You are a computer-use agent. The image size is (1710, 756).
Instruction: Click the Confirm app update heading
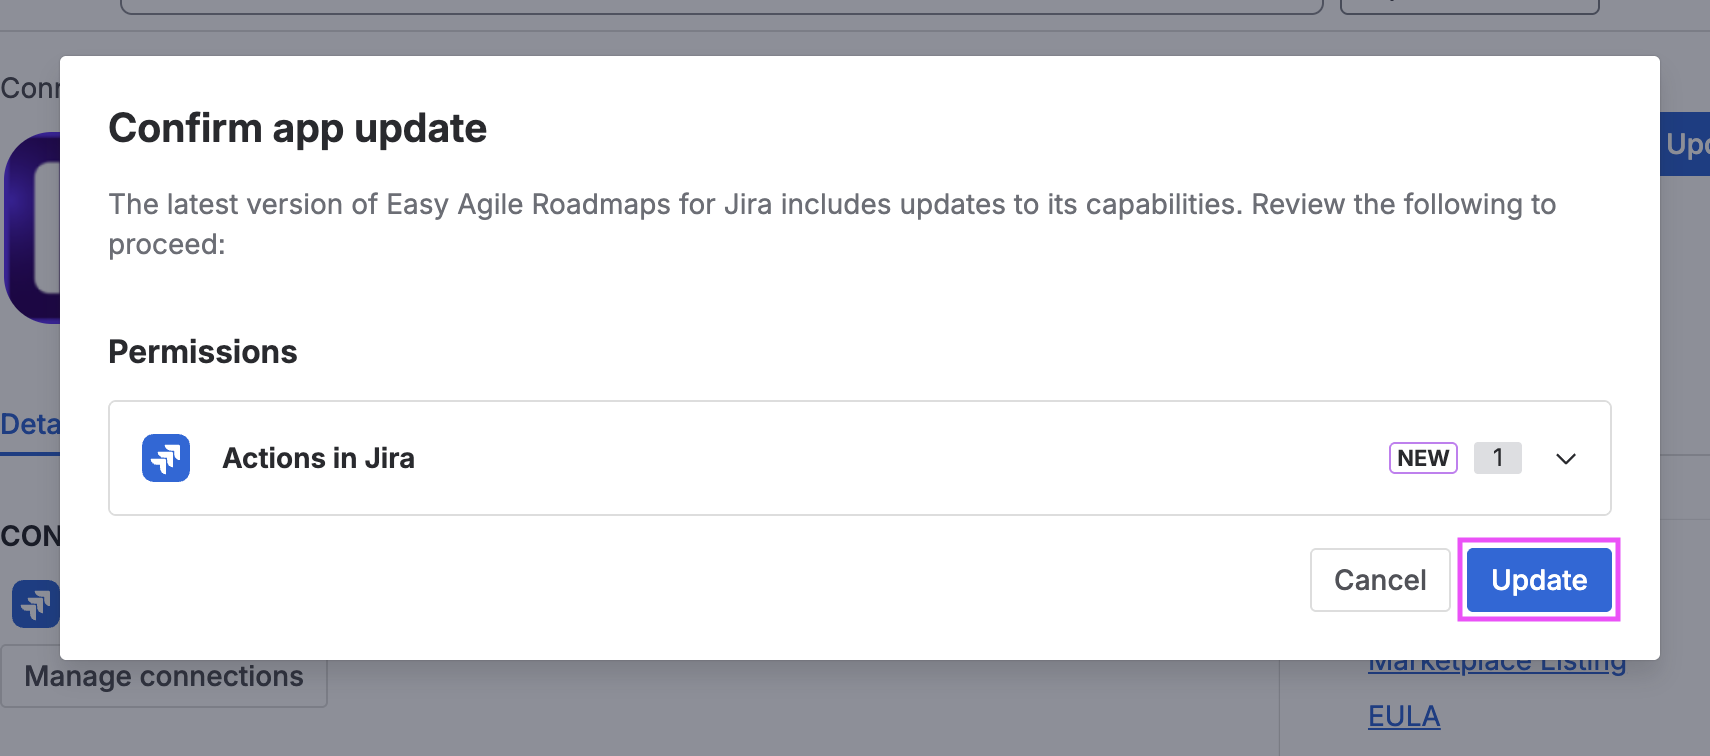[297, 128]
